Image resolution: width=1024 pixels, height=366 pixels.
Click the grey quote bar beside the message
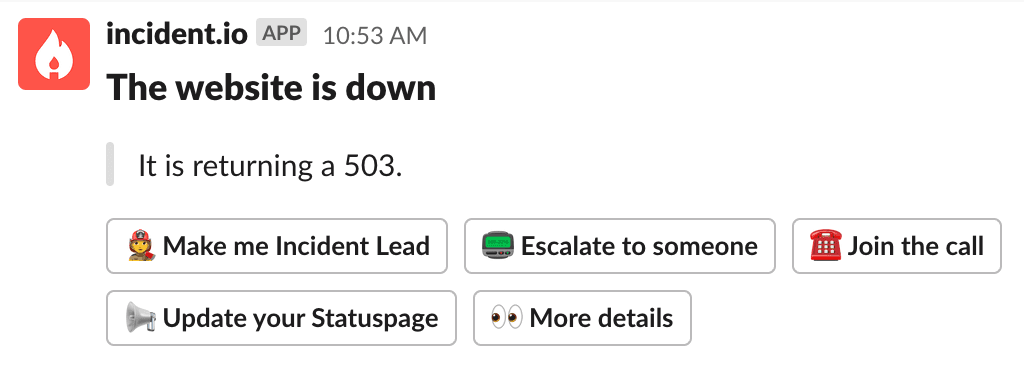(x=110, y=164)
